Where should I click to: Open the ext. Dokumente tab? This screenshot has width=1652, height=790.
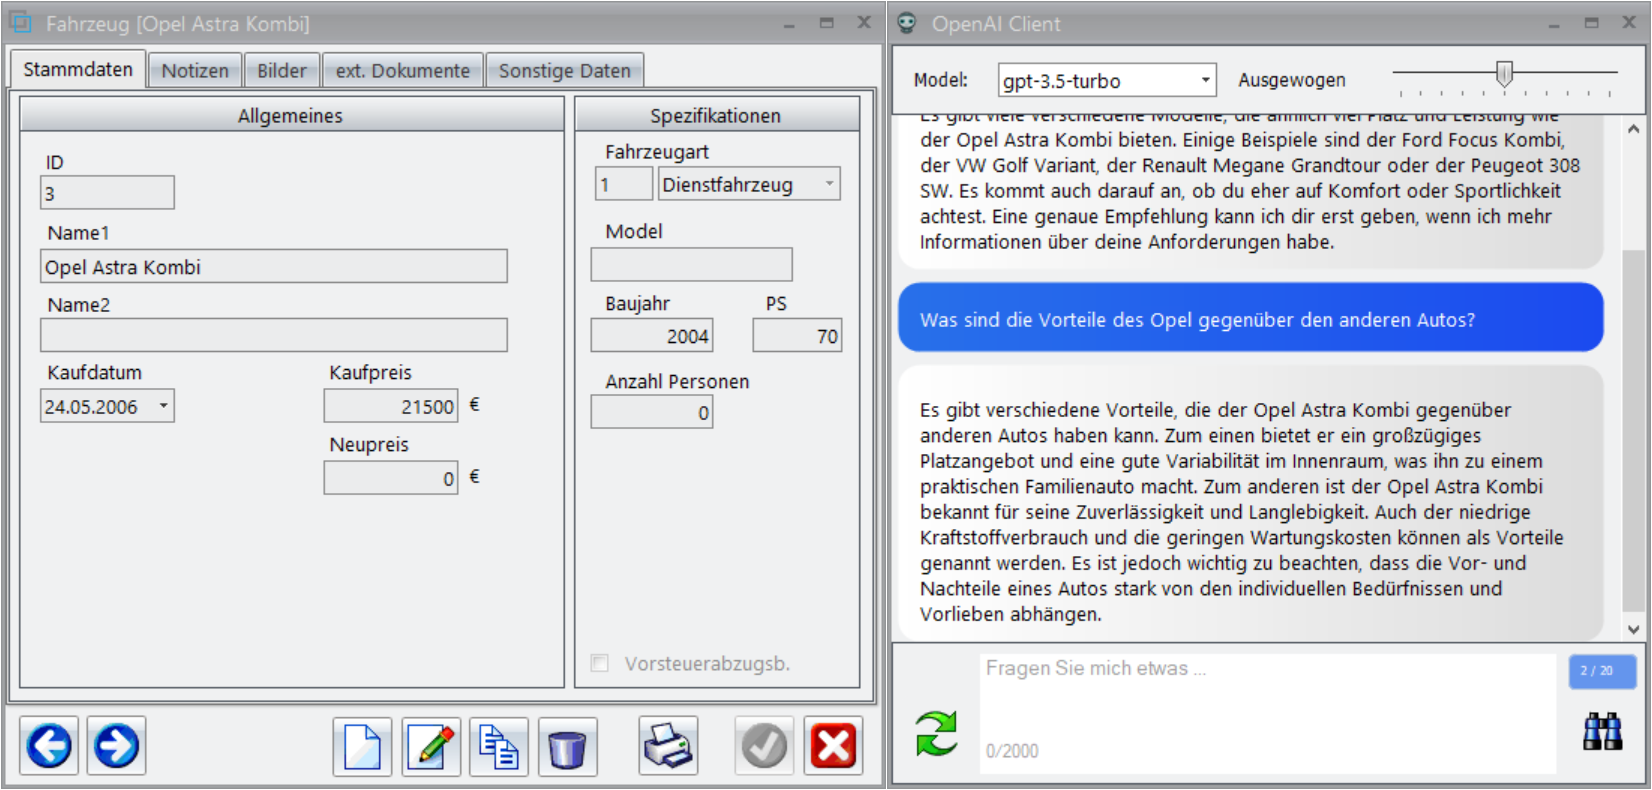(403, 71)
